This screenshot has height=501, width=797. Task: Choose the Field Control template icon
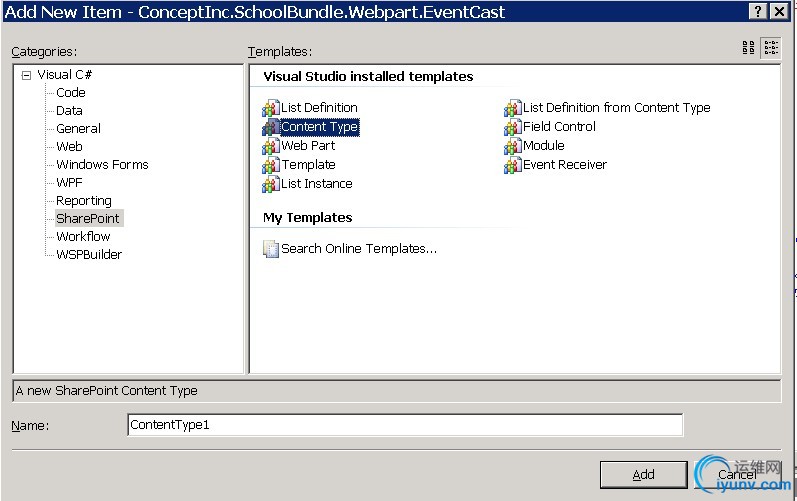point(512,127)
